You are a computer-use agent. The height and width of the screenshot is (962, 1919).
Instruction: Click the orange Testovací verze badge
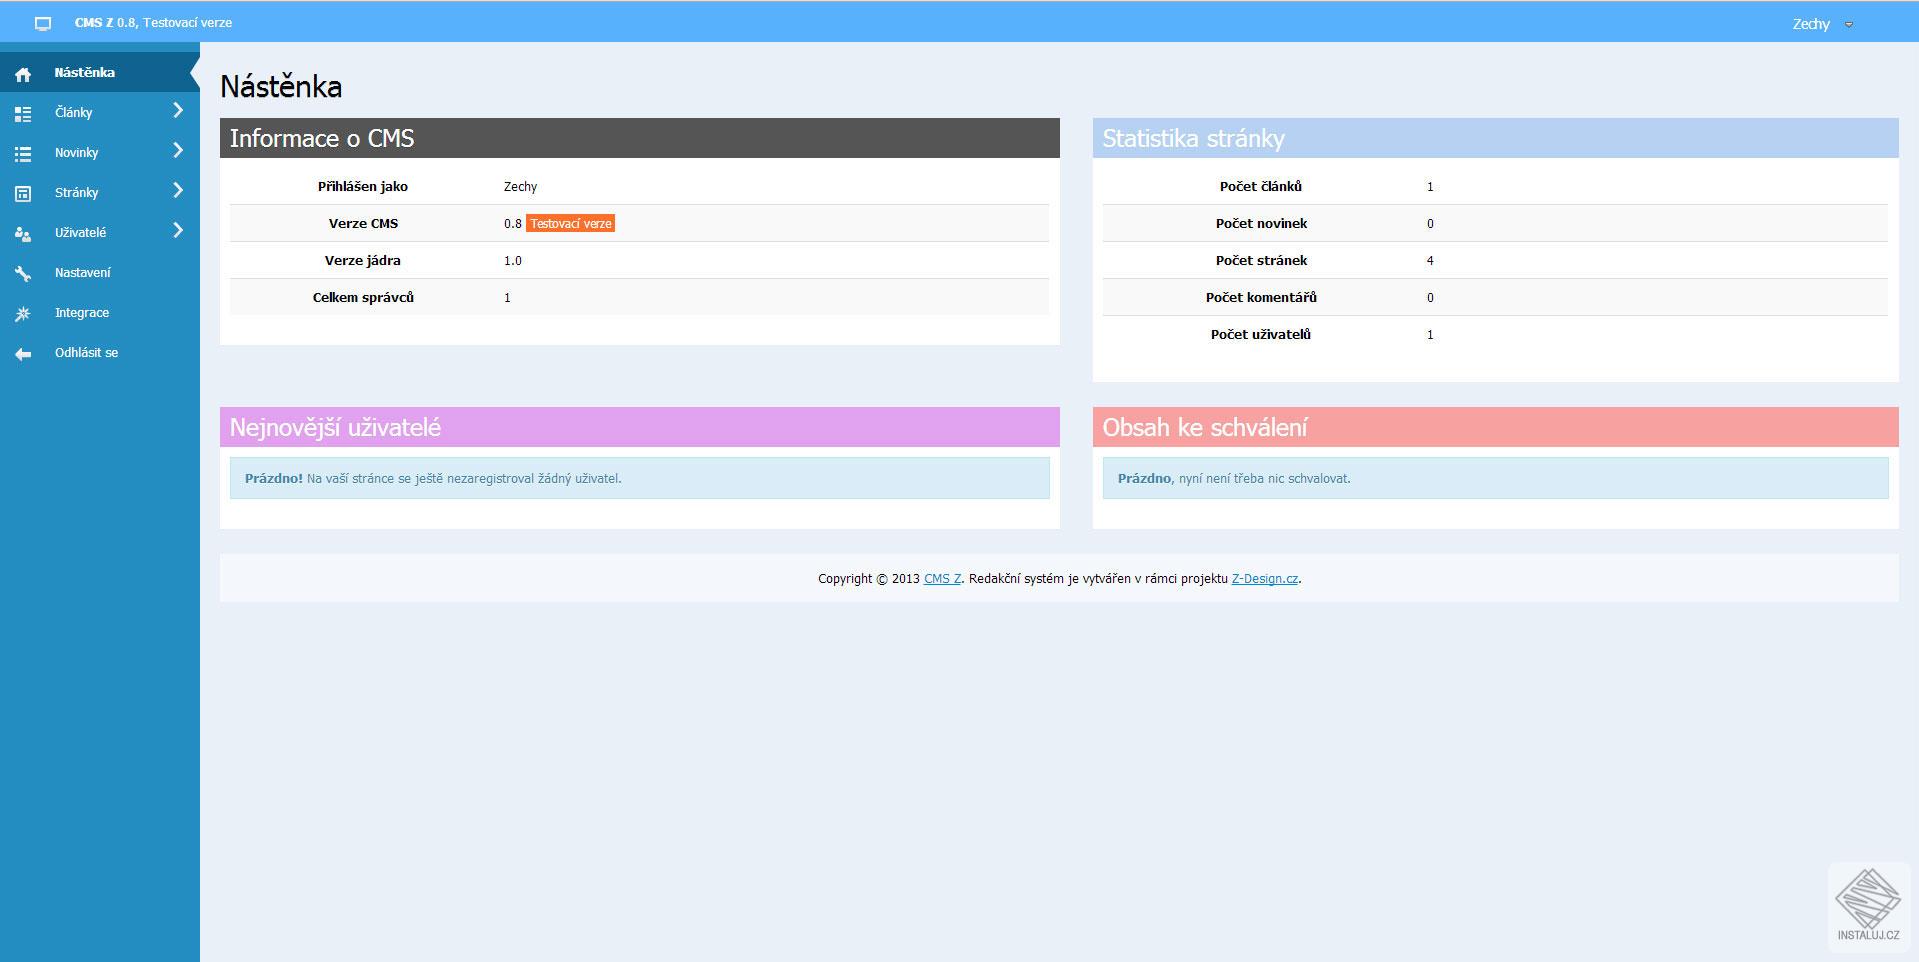(x=570, y=223)
